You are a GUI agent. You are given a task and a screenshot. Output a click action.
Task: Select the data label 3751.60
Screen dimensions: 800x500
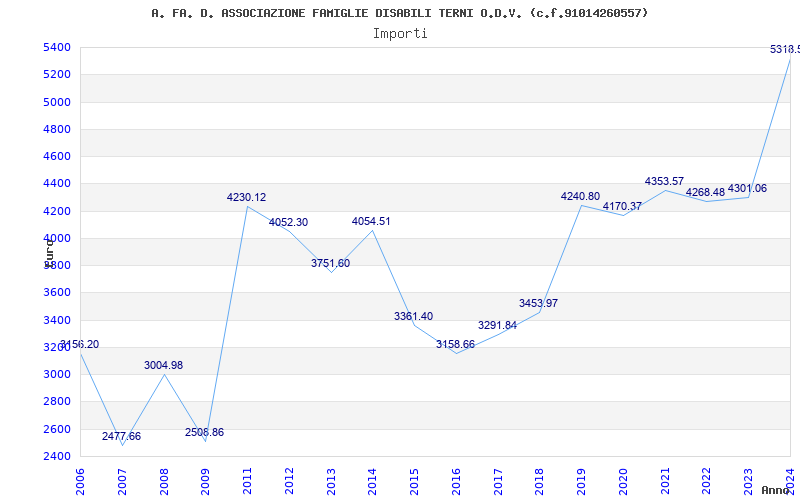click(x=331, y=263)
